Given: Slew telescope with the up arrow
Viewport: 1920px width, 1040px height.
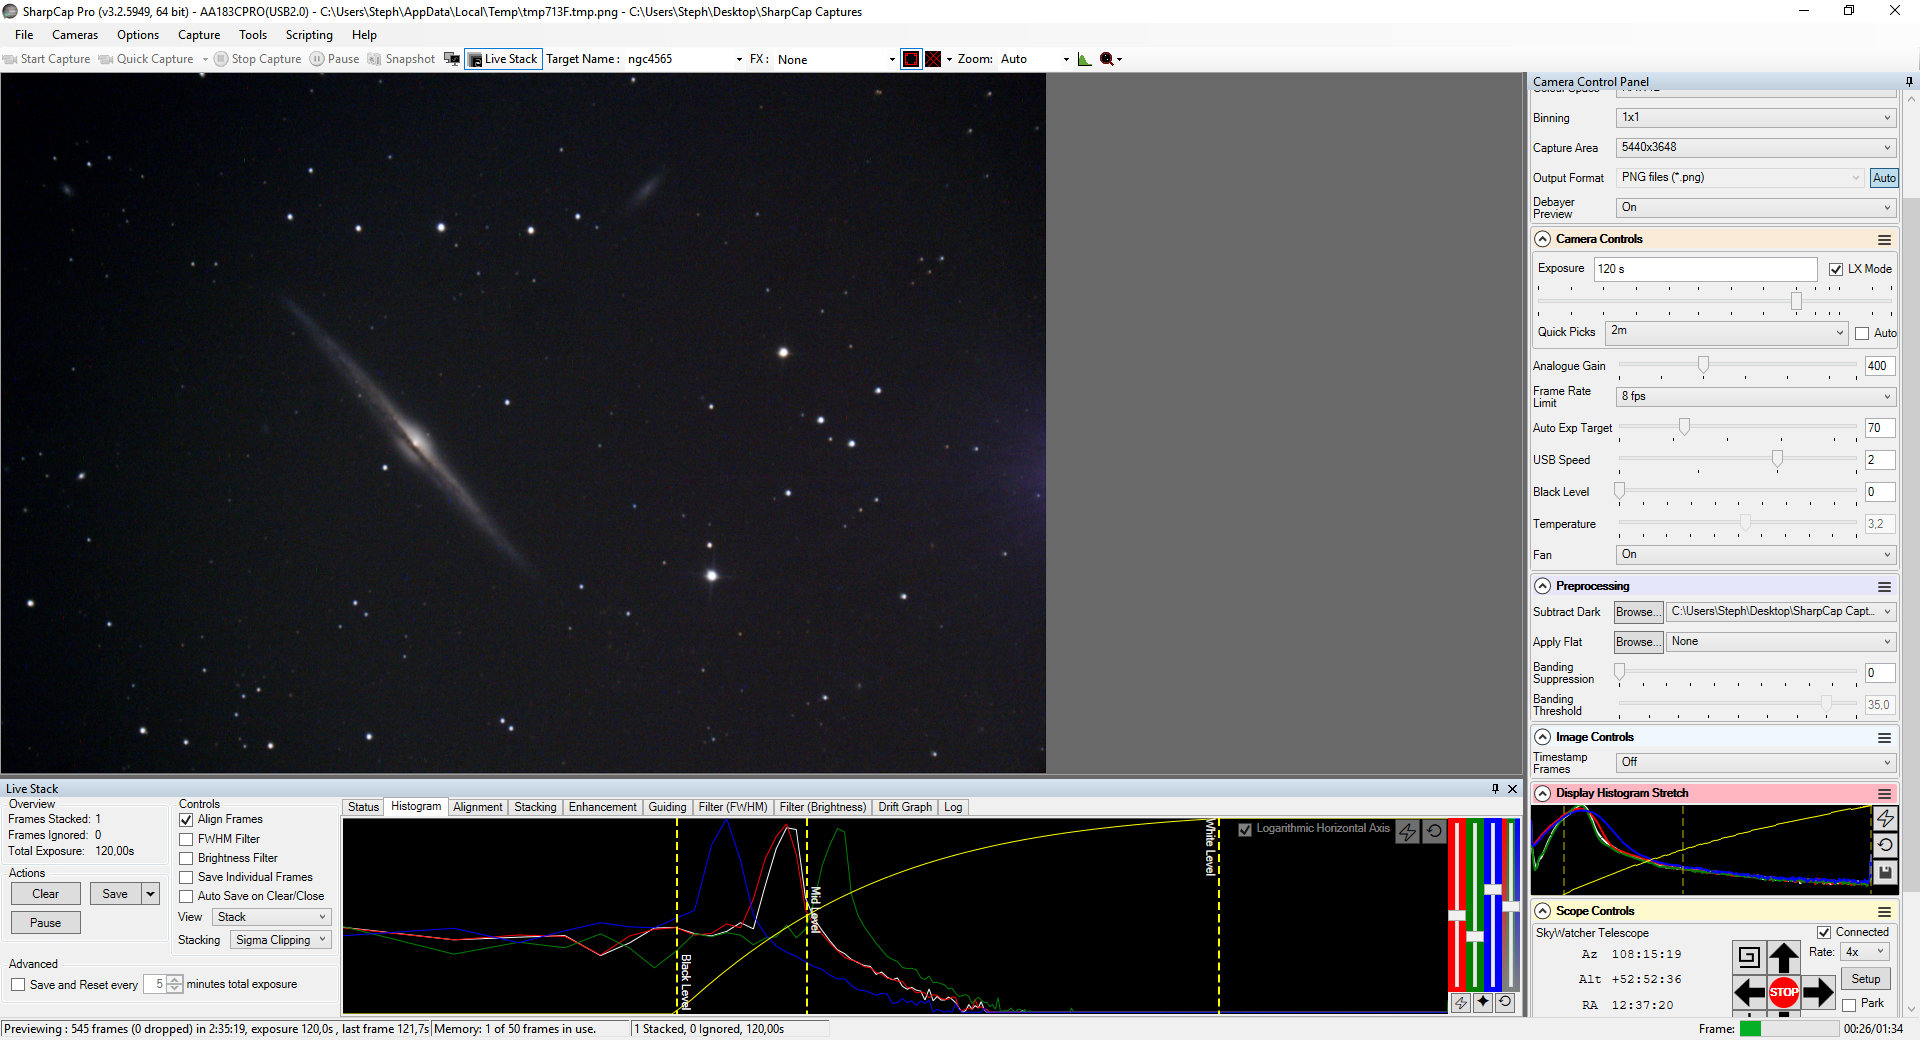Looking at the screenshot, I should (1783, 957).
